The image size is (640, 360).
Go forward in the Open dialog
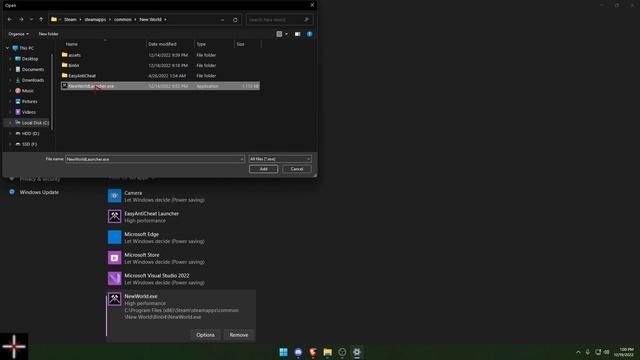point(21,20)
